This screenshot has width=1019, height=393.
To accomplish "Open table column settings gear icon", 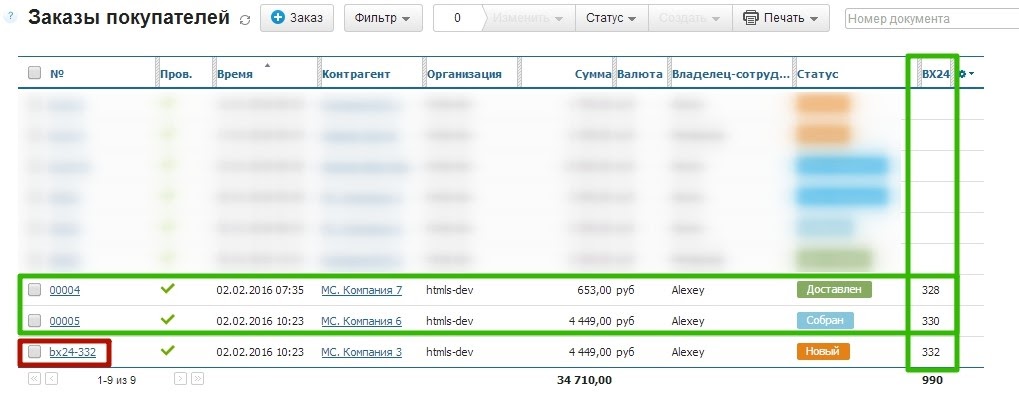I will click(966, 74).
